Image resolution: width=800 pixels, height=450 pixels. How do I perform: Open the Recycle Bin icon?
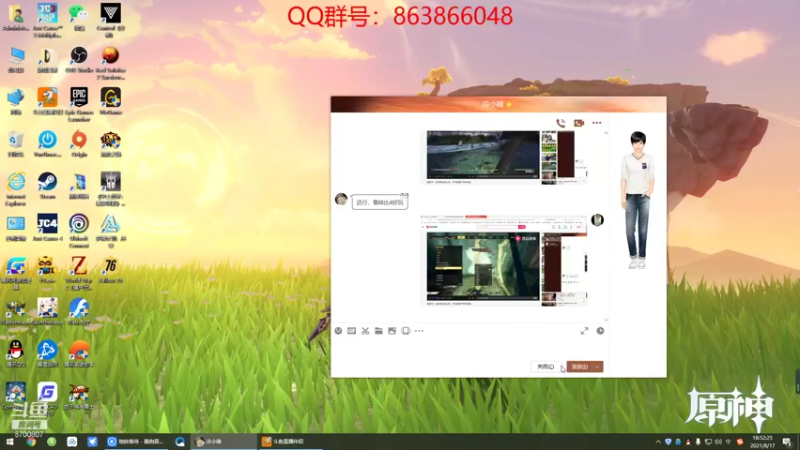coord(16,144)
